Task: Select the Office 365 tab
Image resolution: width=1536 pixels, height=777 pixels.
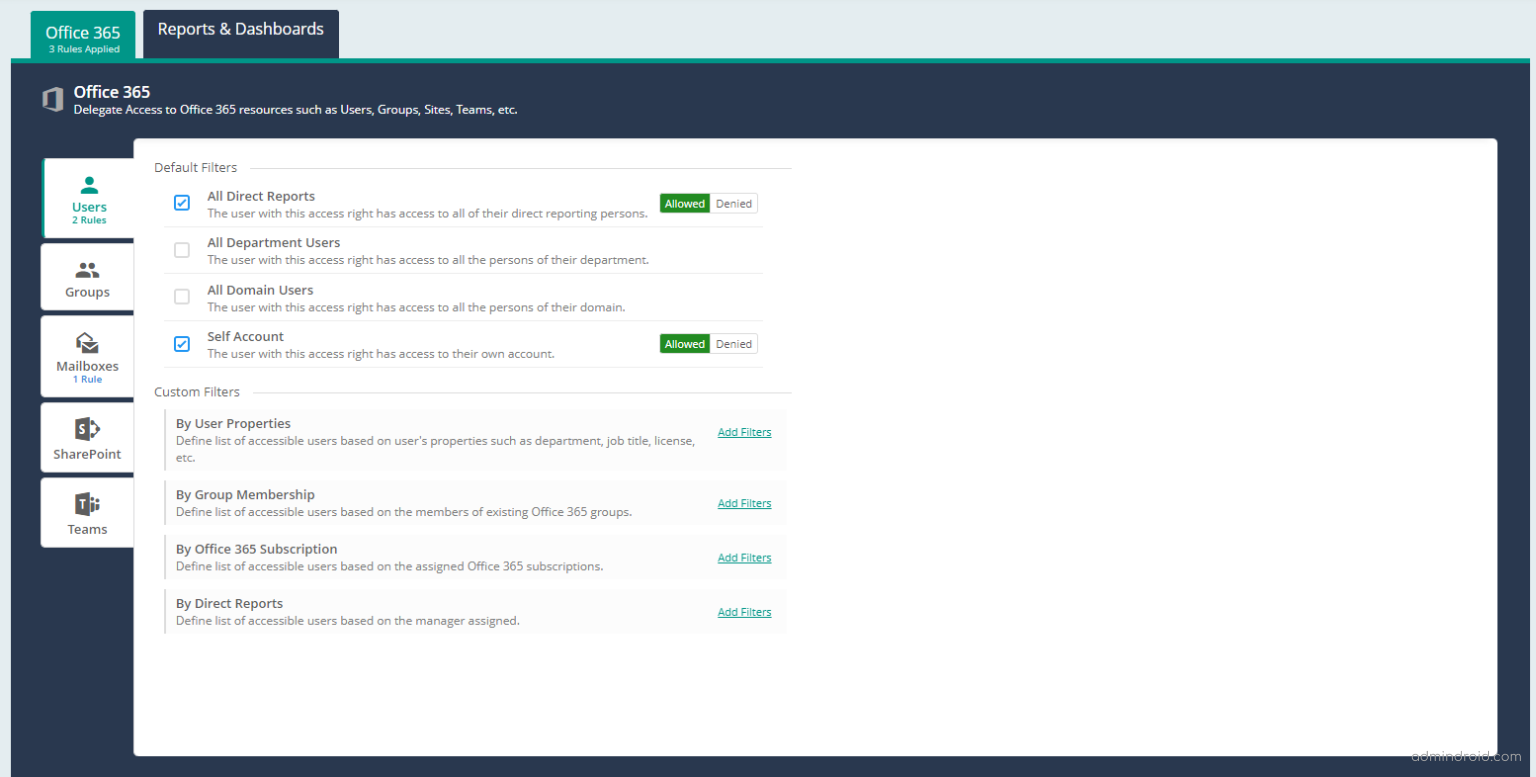Action: (82, 32)
